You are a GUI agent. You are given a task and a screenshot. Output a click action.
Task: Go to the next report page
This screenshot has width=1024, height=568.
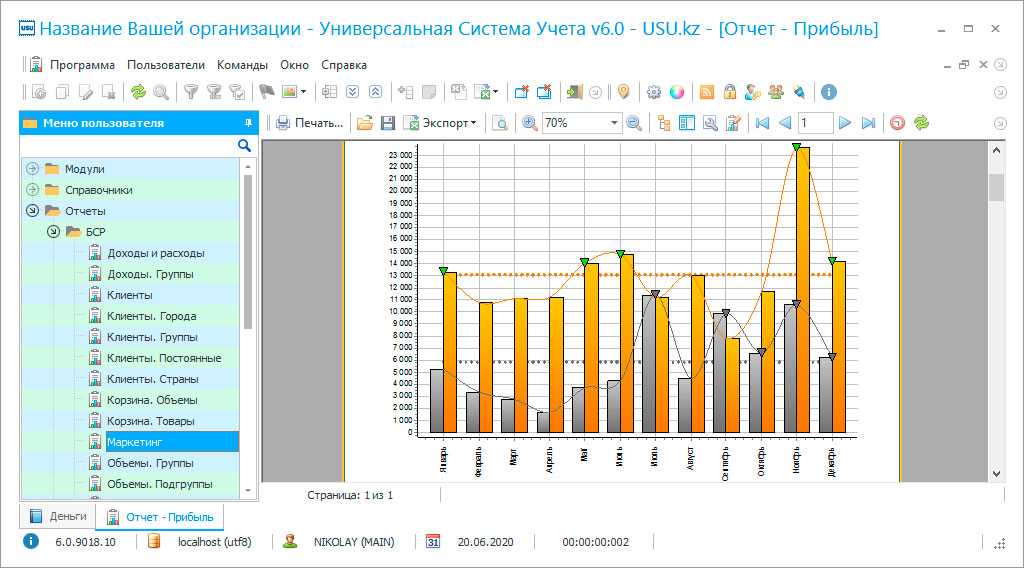(845, 123)
